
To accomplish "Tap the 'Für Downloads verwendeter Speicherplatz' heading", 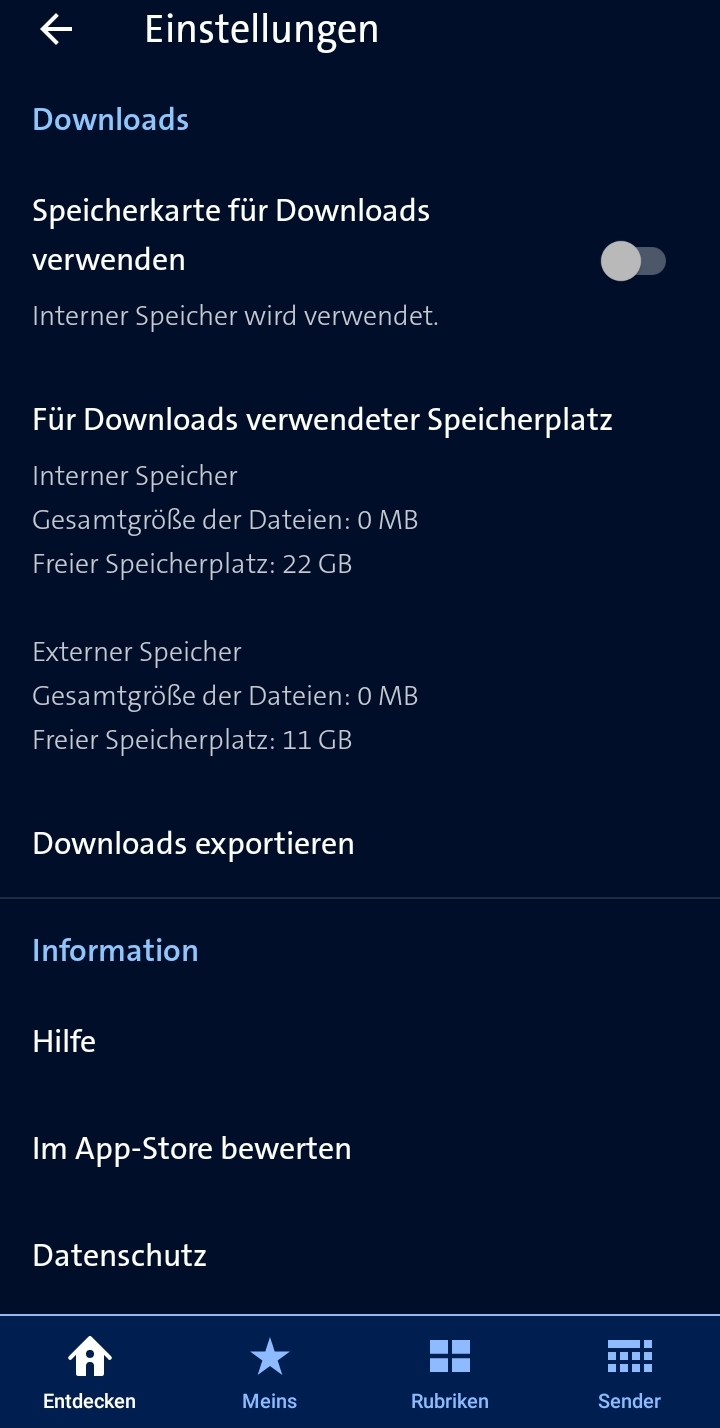I will tap(322, 419).
